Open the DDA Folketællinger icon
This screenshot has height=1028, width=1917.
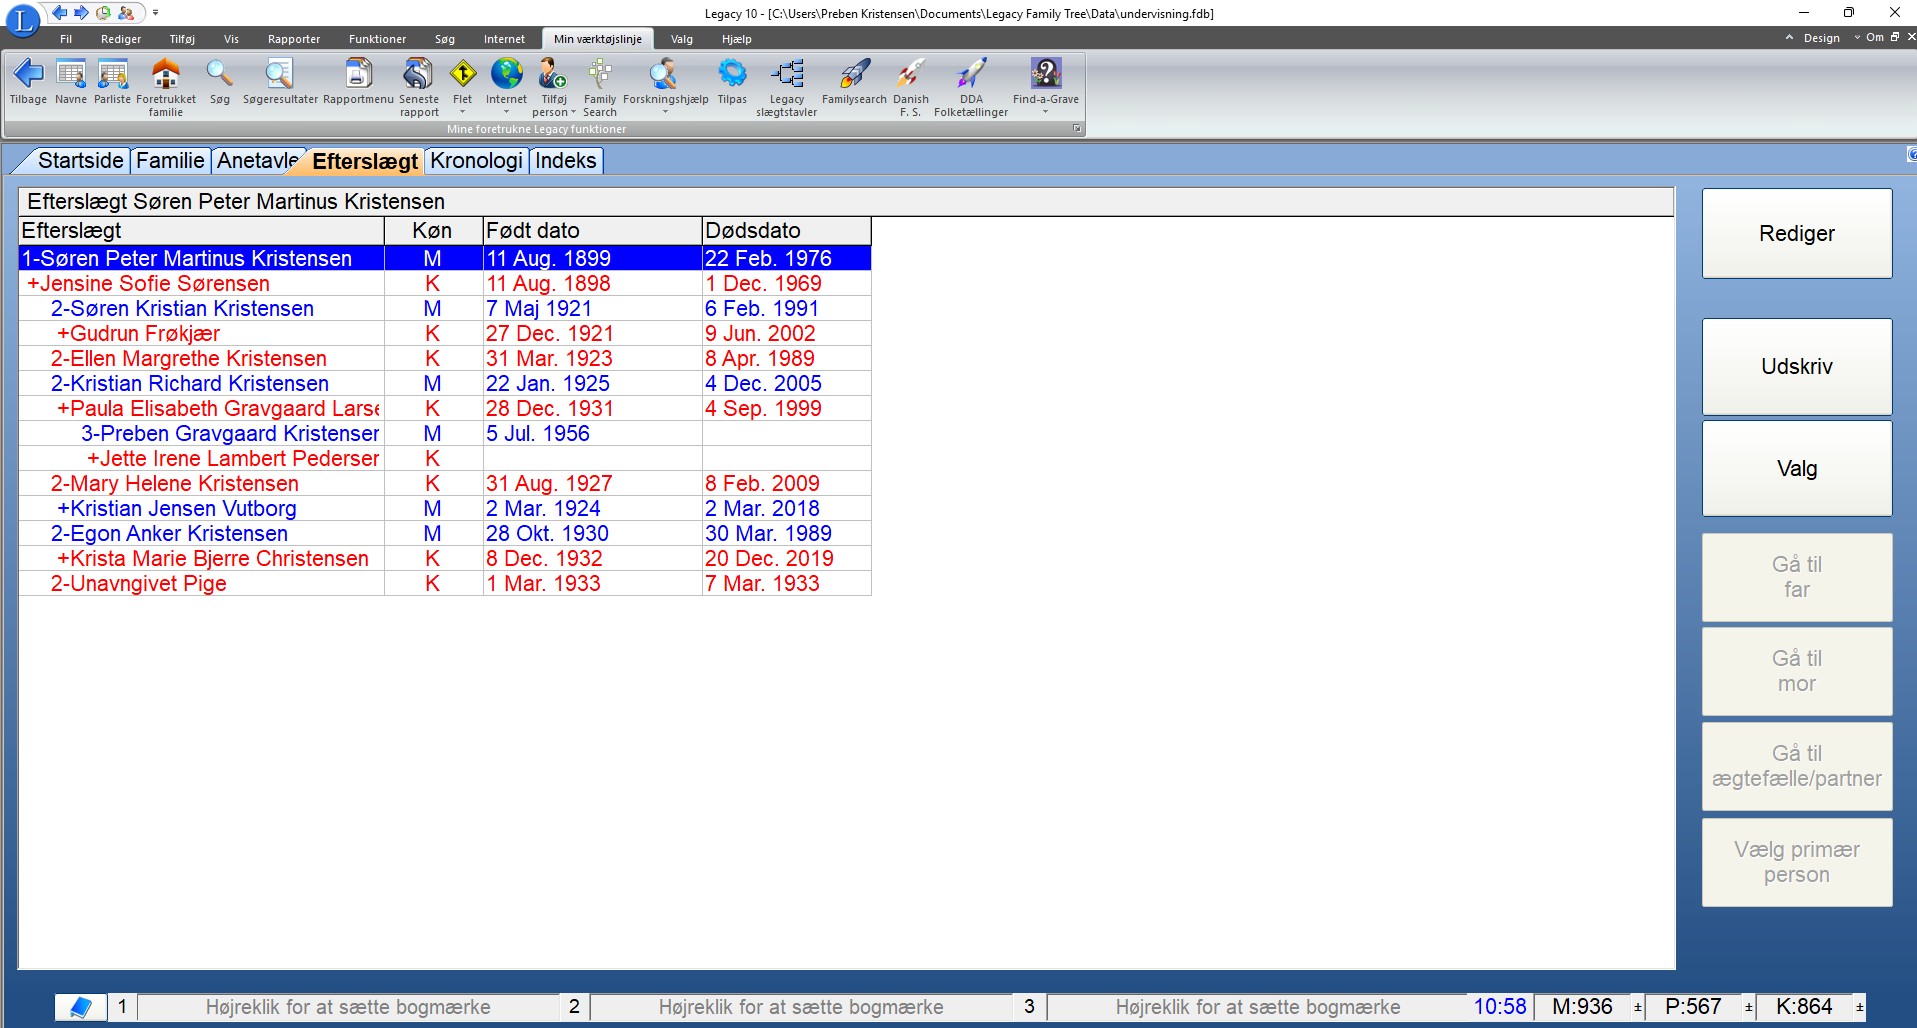pyautogui.click(x=970, y=74)
